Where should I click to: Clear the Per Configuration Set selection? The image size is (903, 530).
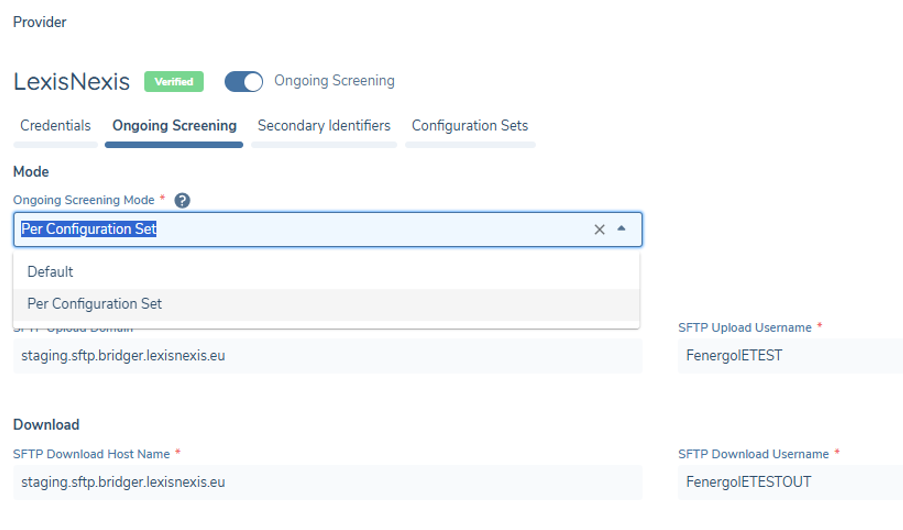600,229
